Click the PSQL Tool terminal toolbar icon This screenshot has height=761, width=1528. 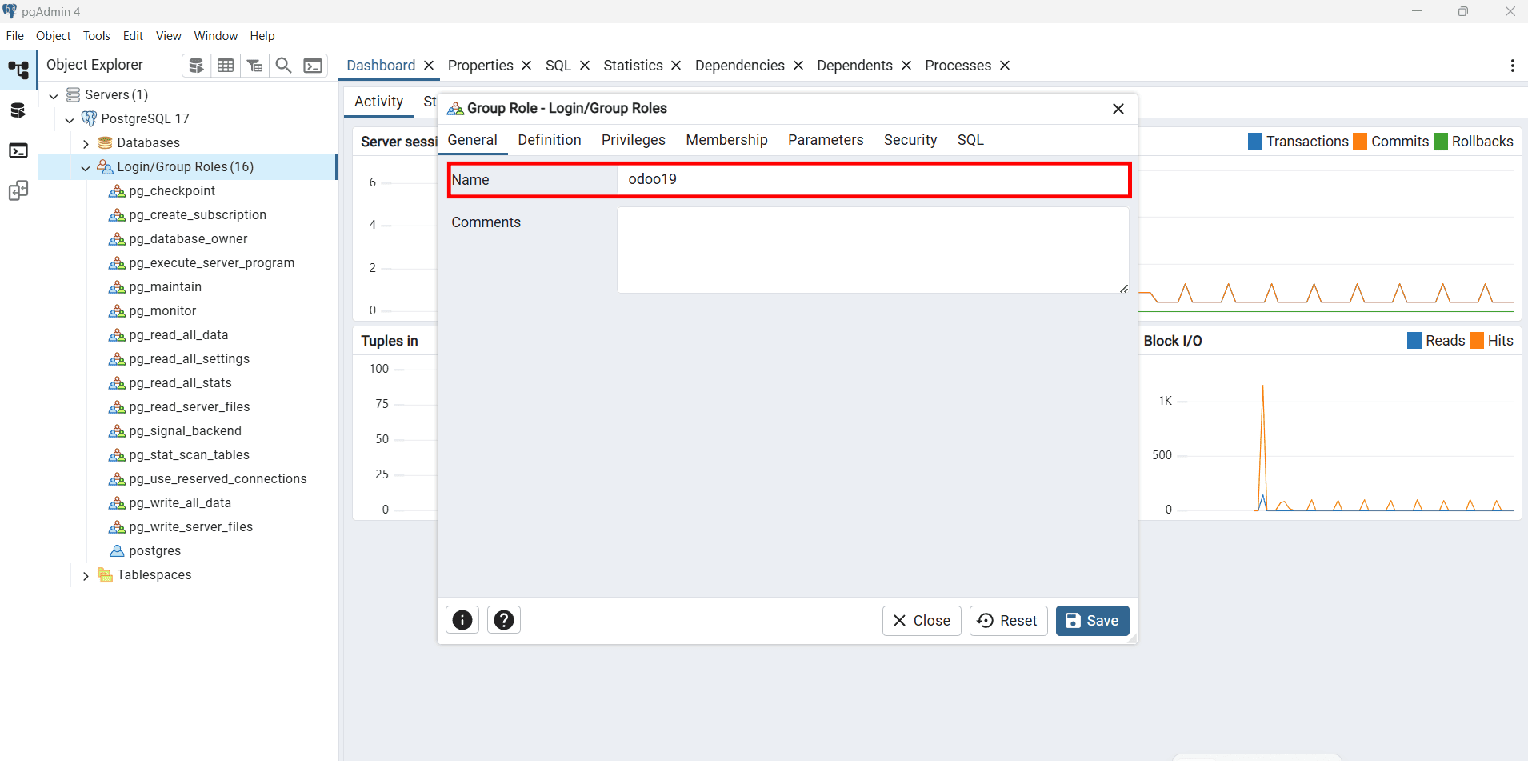click(313, 65)
